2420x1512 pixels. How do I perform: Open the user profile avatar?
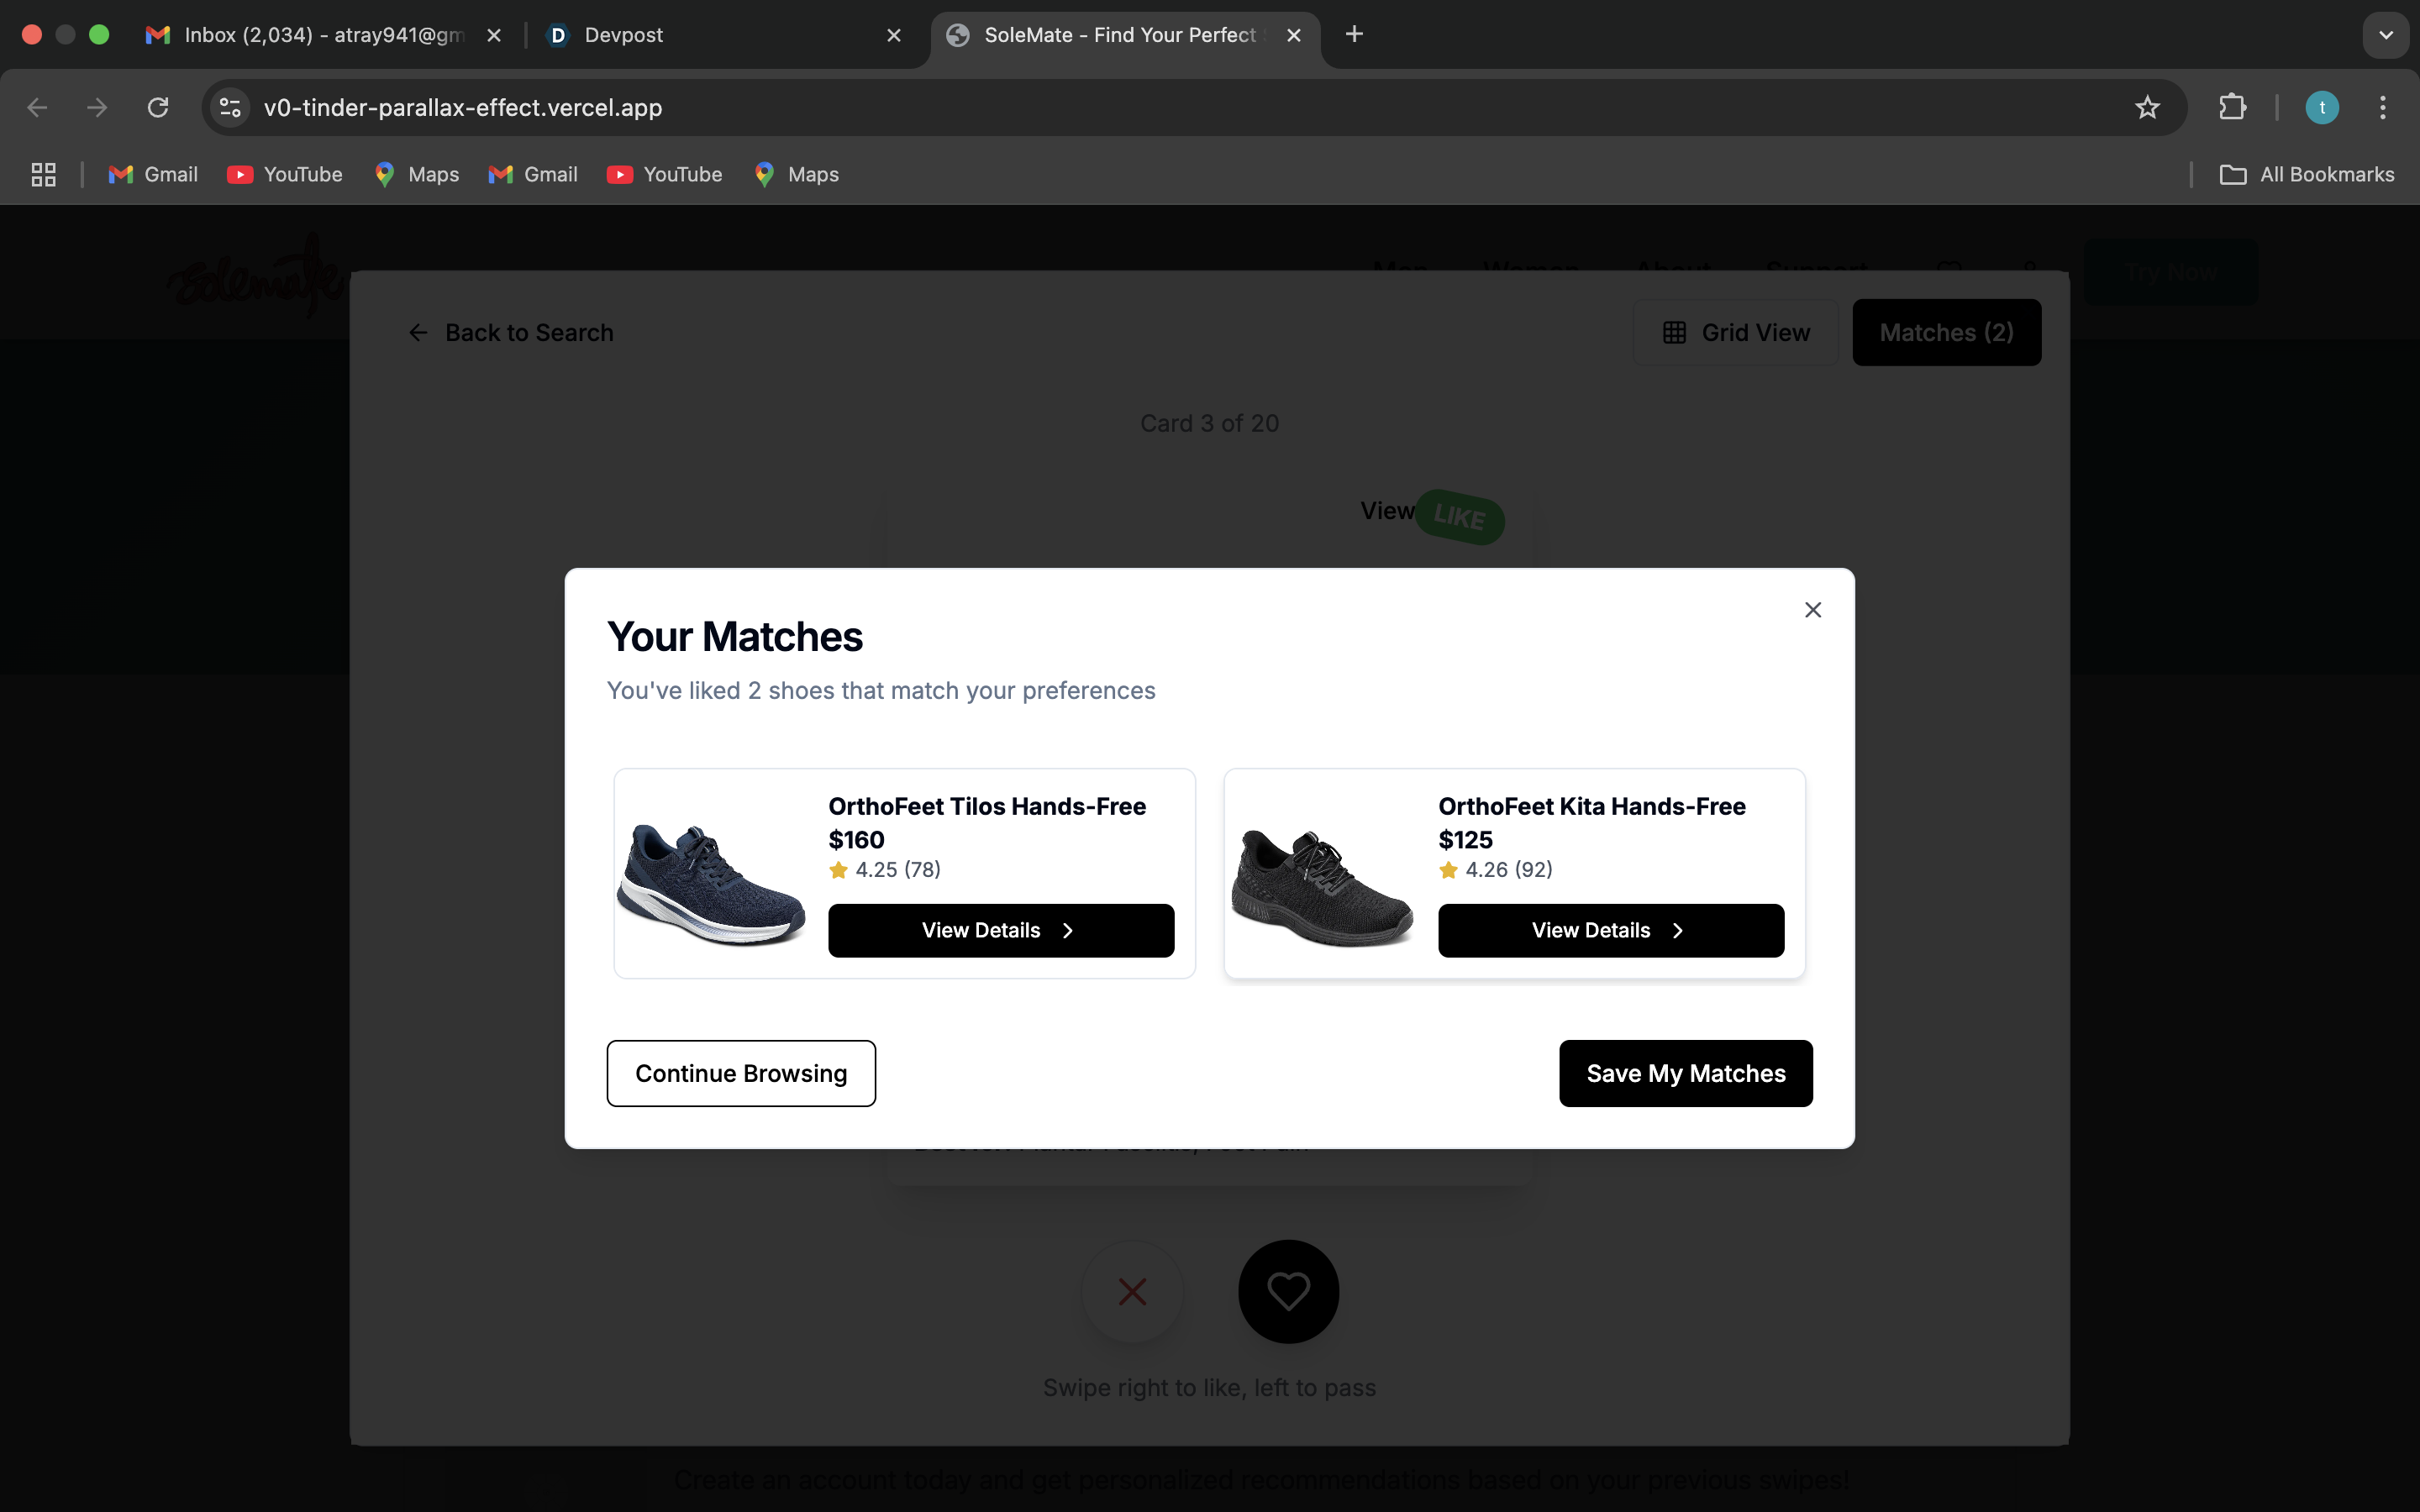pos(2321,107)
